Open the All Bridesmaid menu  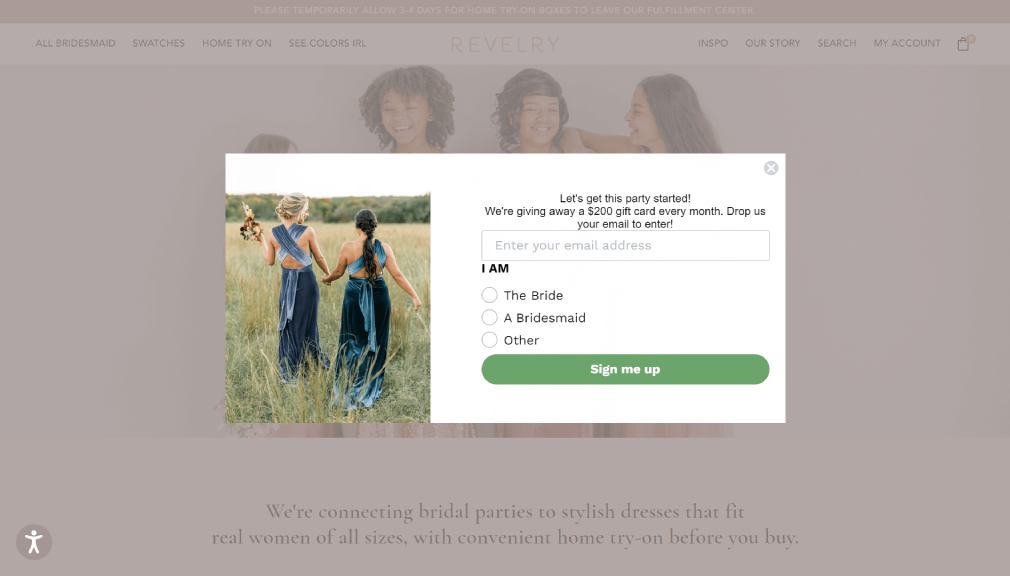(75, 44)
